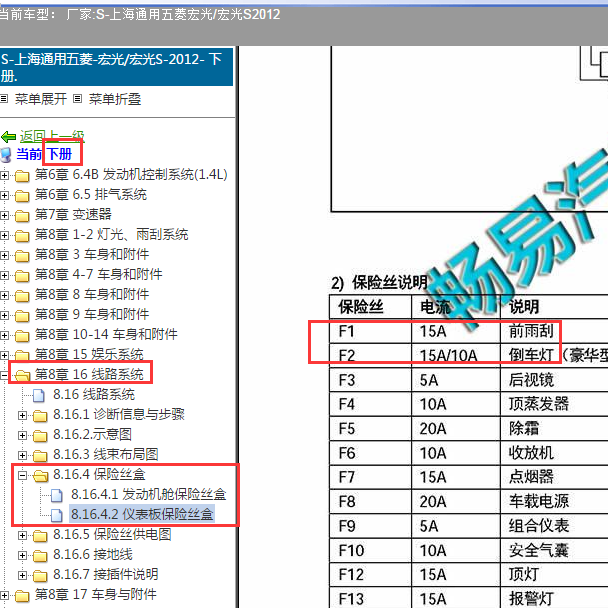Expand the 第8章 3 车身和附件 node
The image size is (608, 608).
4,255
